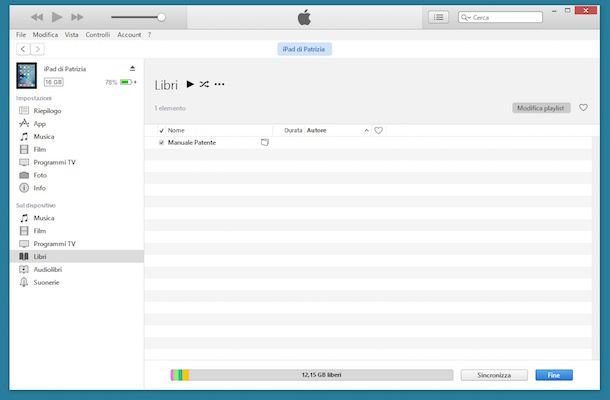Open the Modifica menu
Screen dimensions: 610x400
[45, 35]
